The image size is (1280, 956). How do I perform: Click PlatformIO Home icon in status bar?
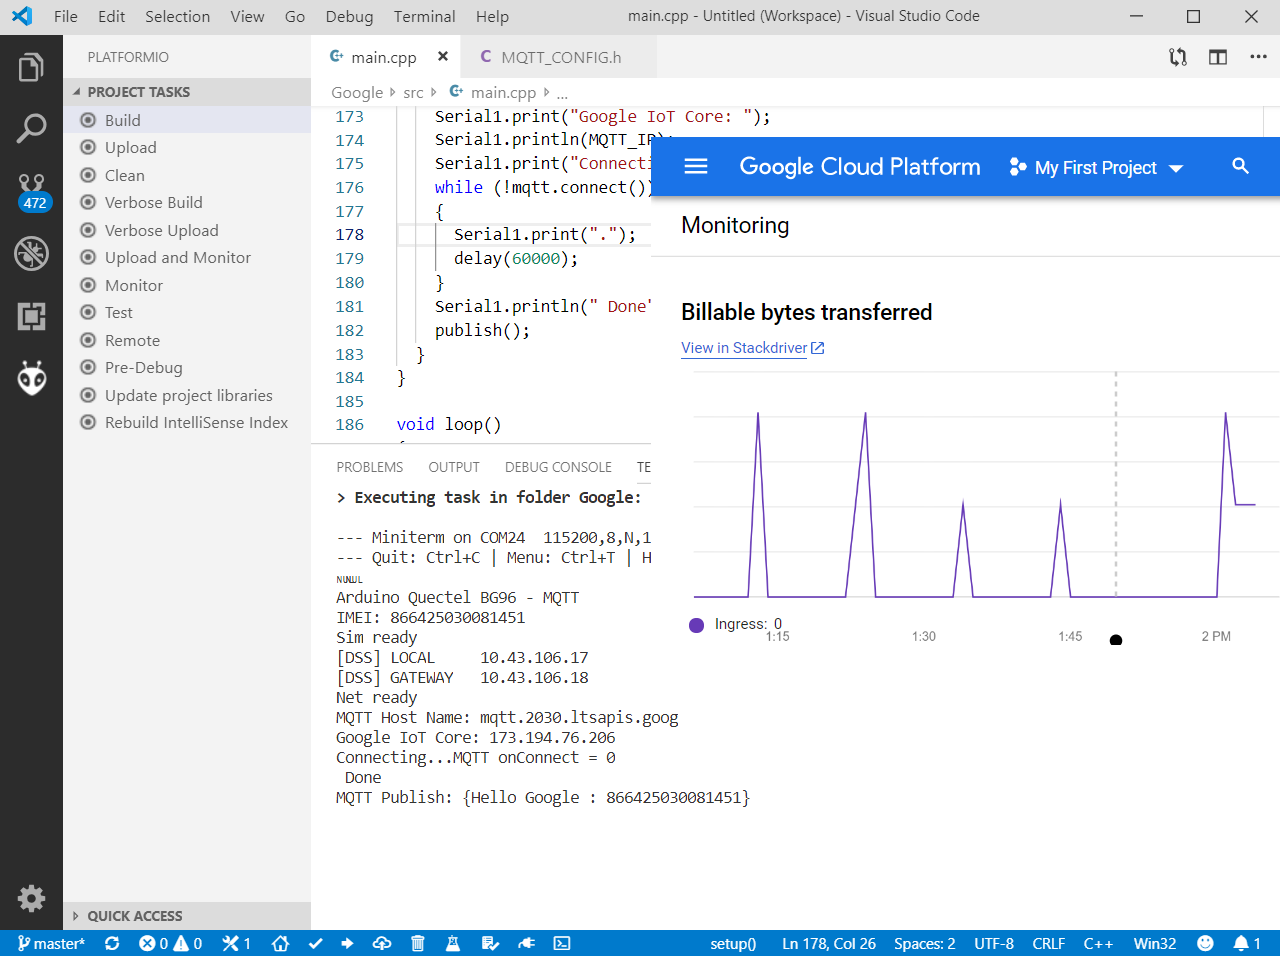281,943
